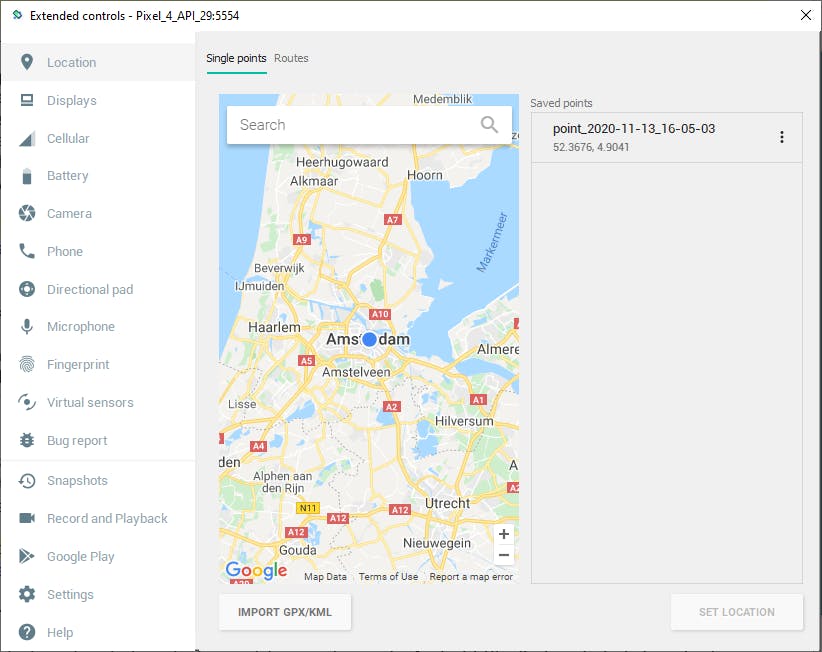Image resolution: width=822 pixels, height=652 pixels.
Task: Select the Cellular signal icon
Action: [27, 138]
